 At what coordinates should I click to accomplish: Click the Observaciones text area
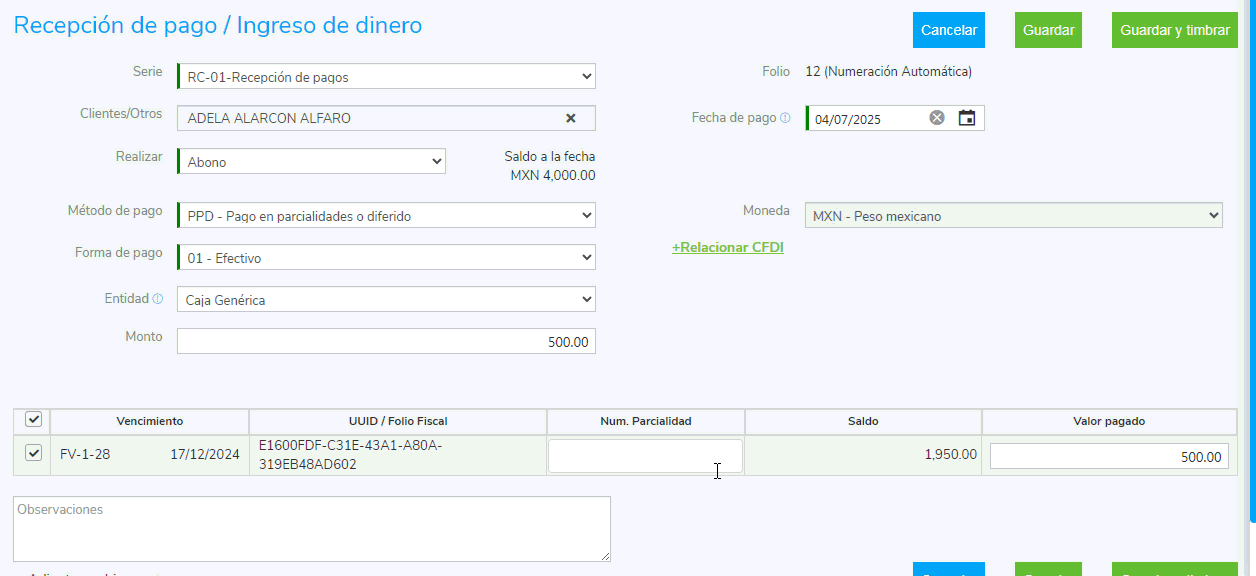click(311, 529)
